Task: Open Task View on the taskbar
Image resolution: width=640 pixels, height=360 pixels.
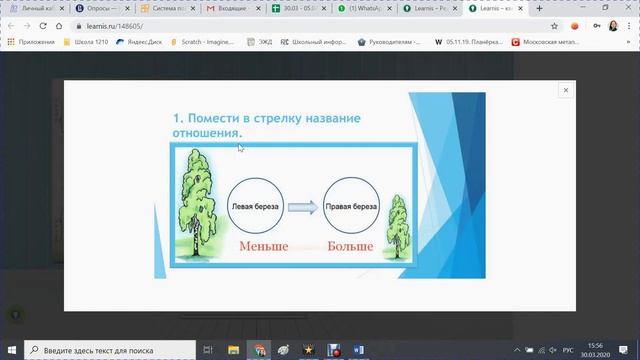Action: (x=208, y=350)
